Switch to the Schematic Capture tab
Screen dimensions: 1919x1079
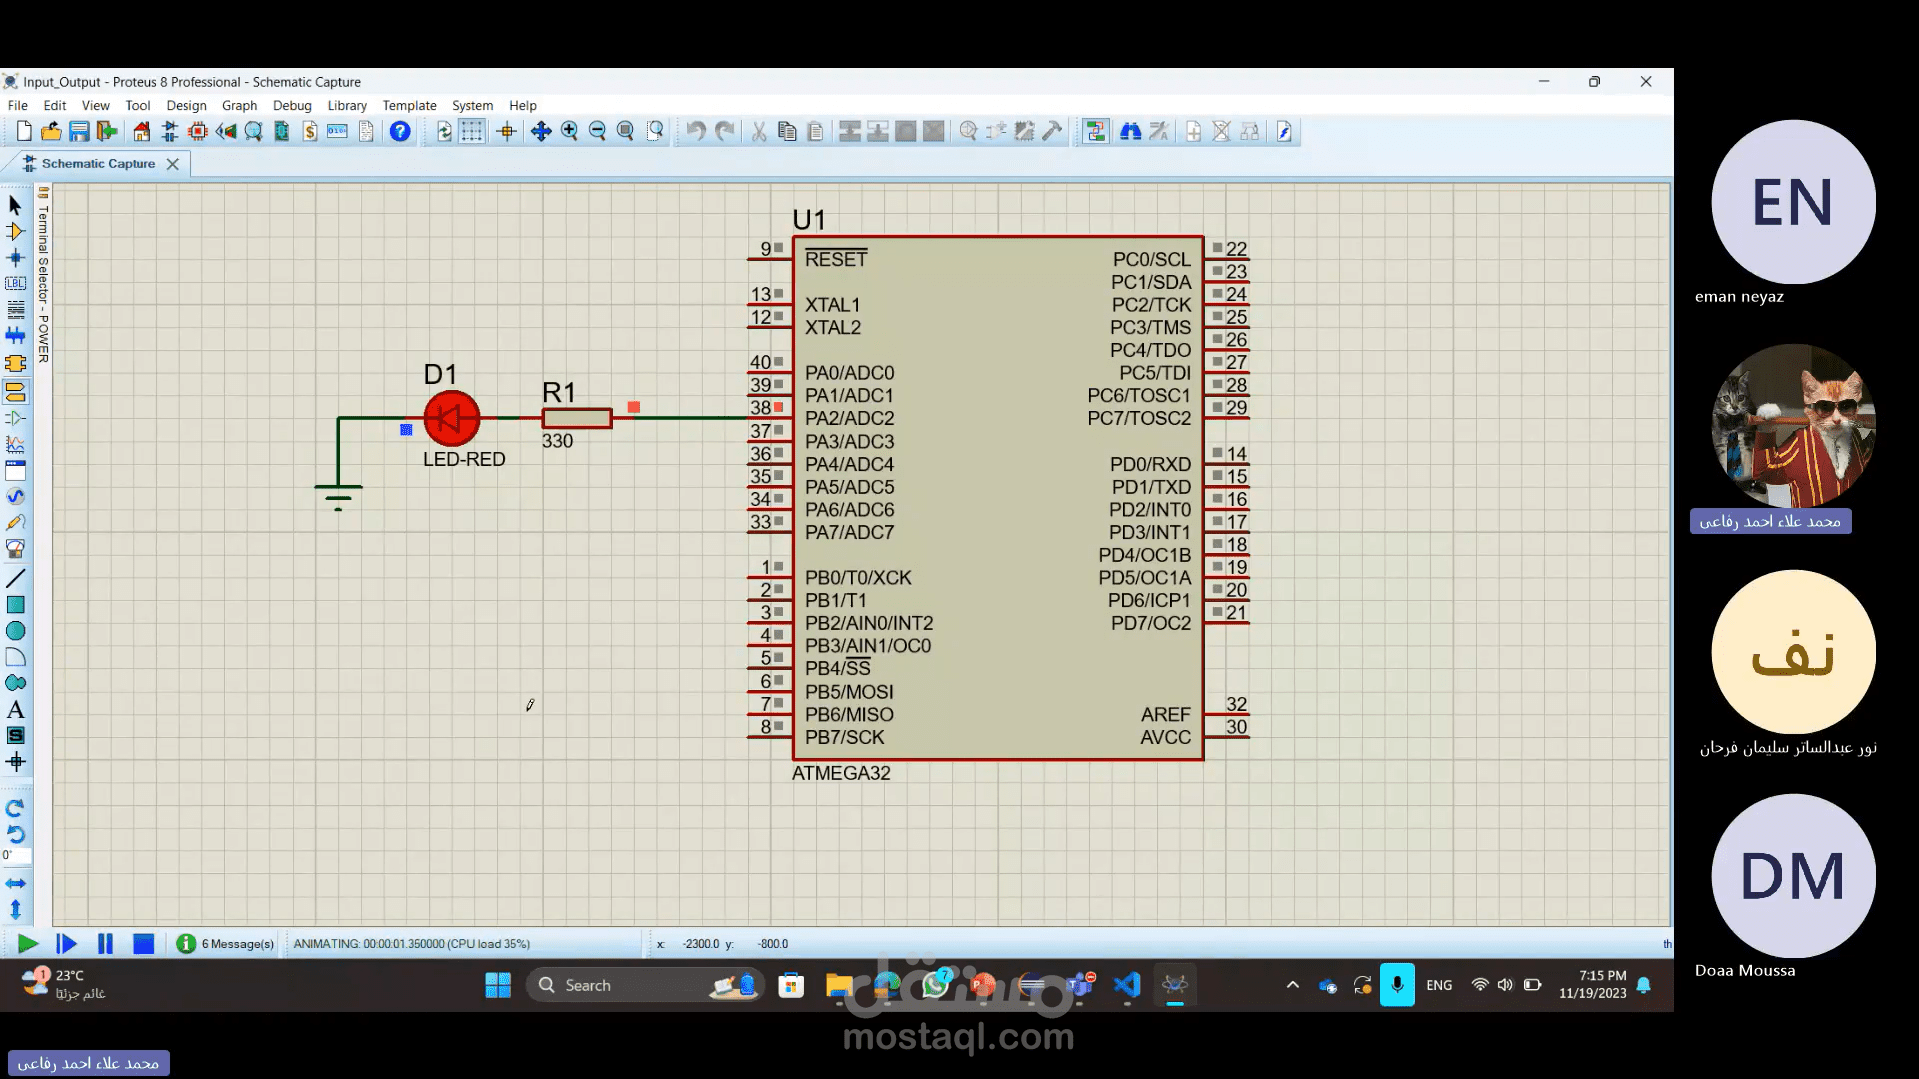point(97,163)
